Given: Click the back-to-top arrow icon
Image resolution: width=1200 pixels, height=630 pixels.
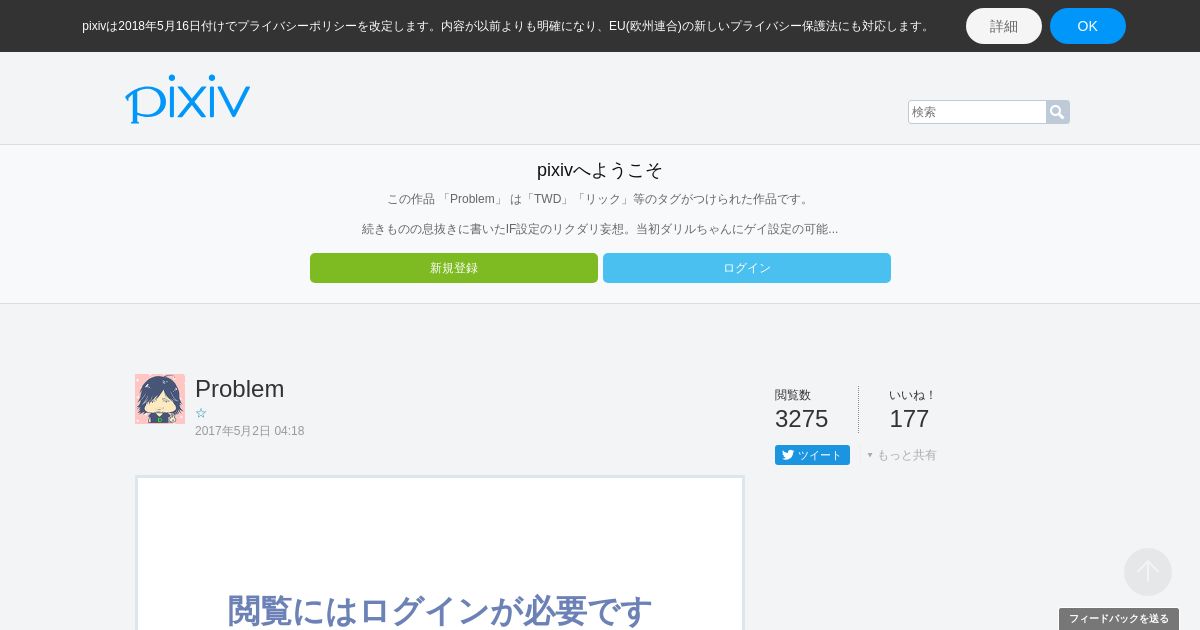Looking at the screenshot, I should tap(1148, 572).
